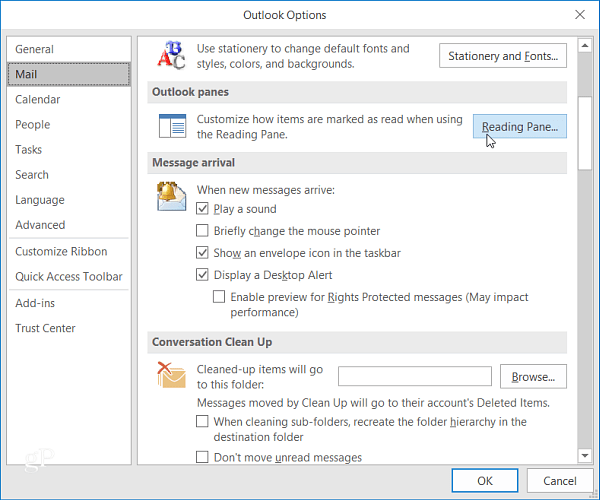Click the "Message arrival" section header
The width and height of the screenshot is (600, 500).
point(357,163)
